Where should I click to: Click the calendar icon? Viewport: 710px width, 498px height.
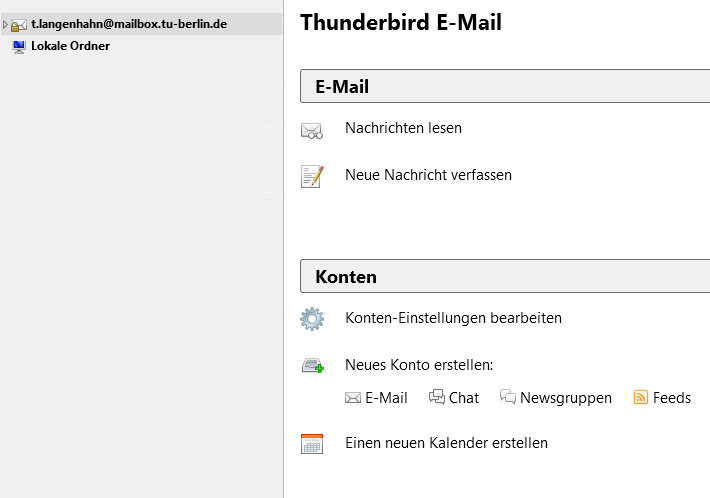pyautogui.click(x=312, y=444)
